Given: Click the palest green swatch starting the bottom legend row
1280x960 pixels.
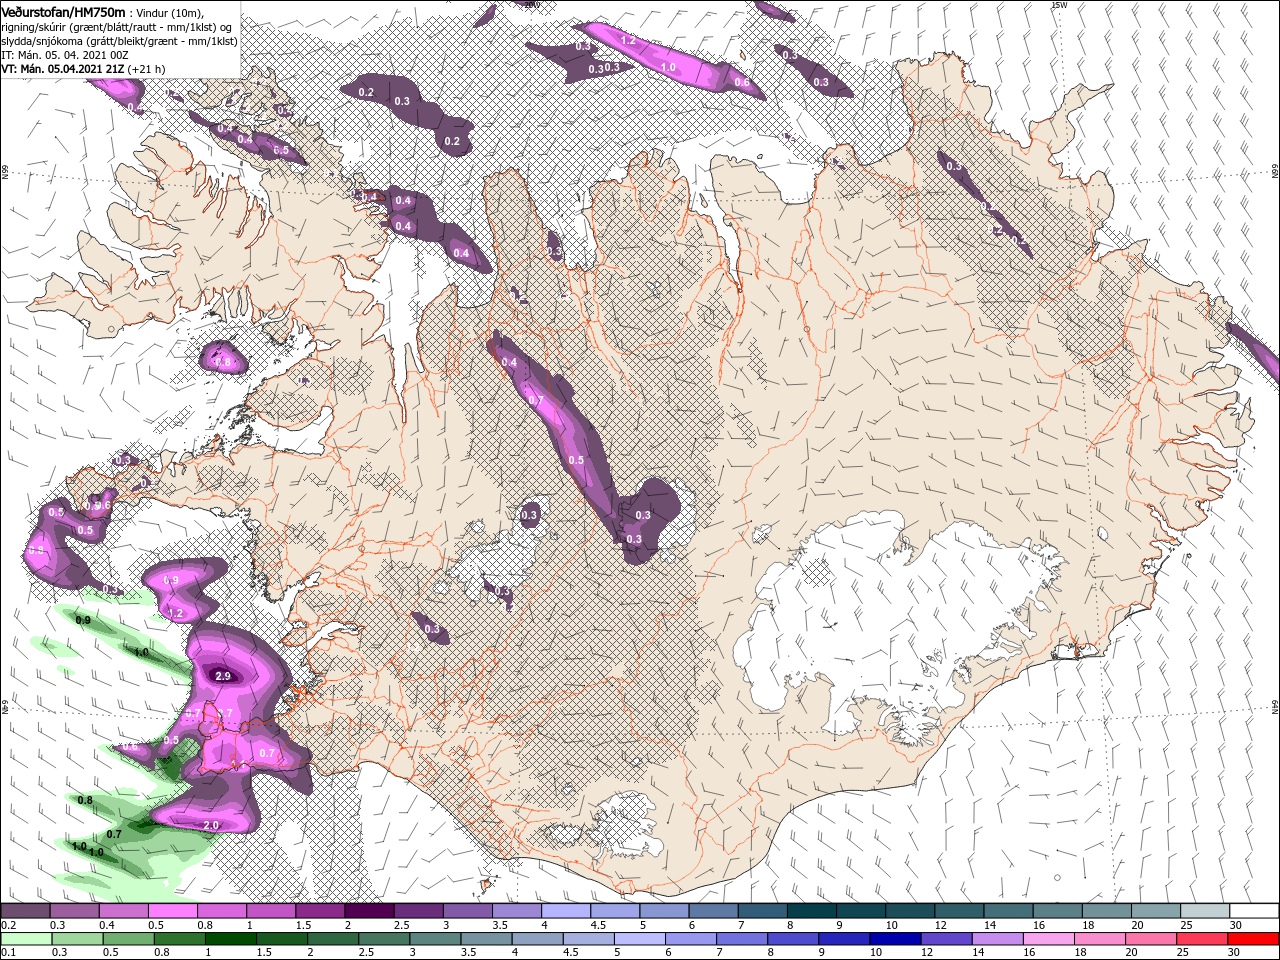Looking at the screenshot, I should click(25, 939).
